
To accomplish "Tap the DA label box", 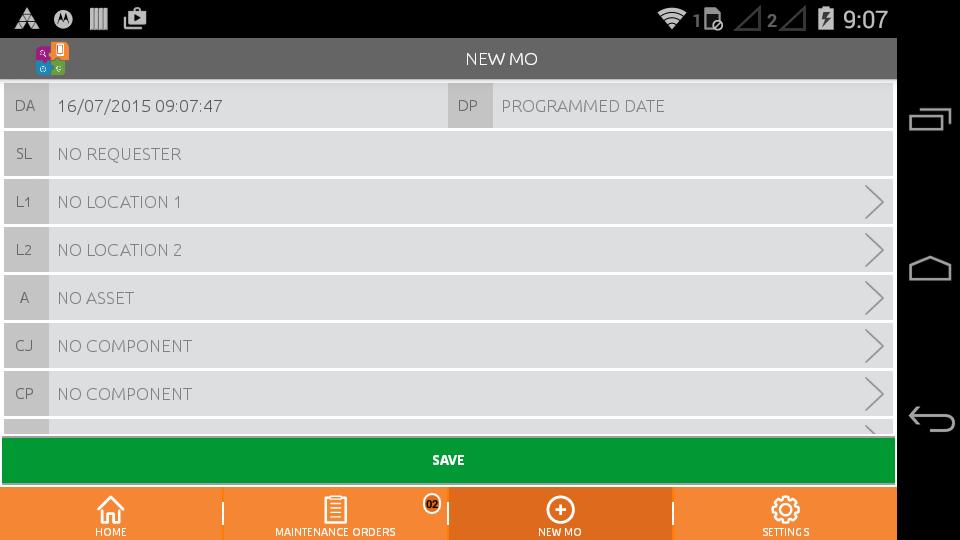I will [26, 106].
